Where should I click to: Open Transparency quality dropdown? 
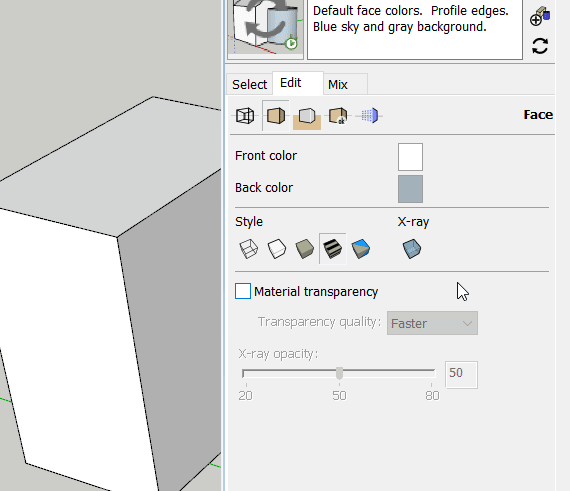click(x=432, y=323)
